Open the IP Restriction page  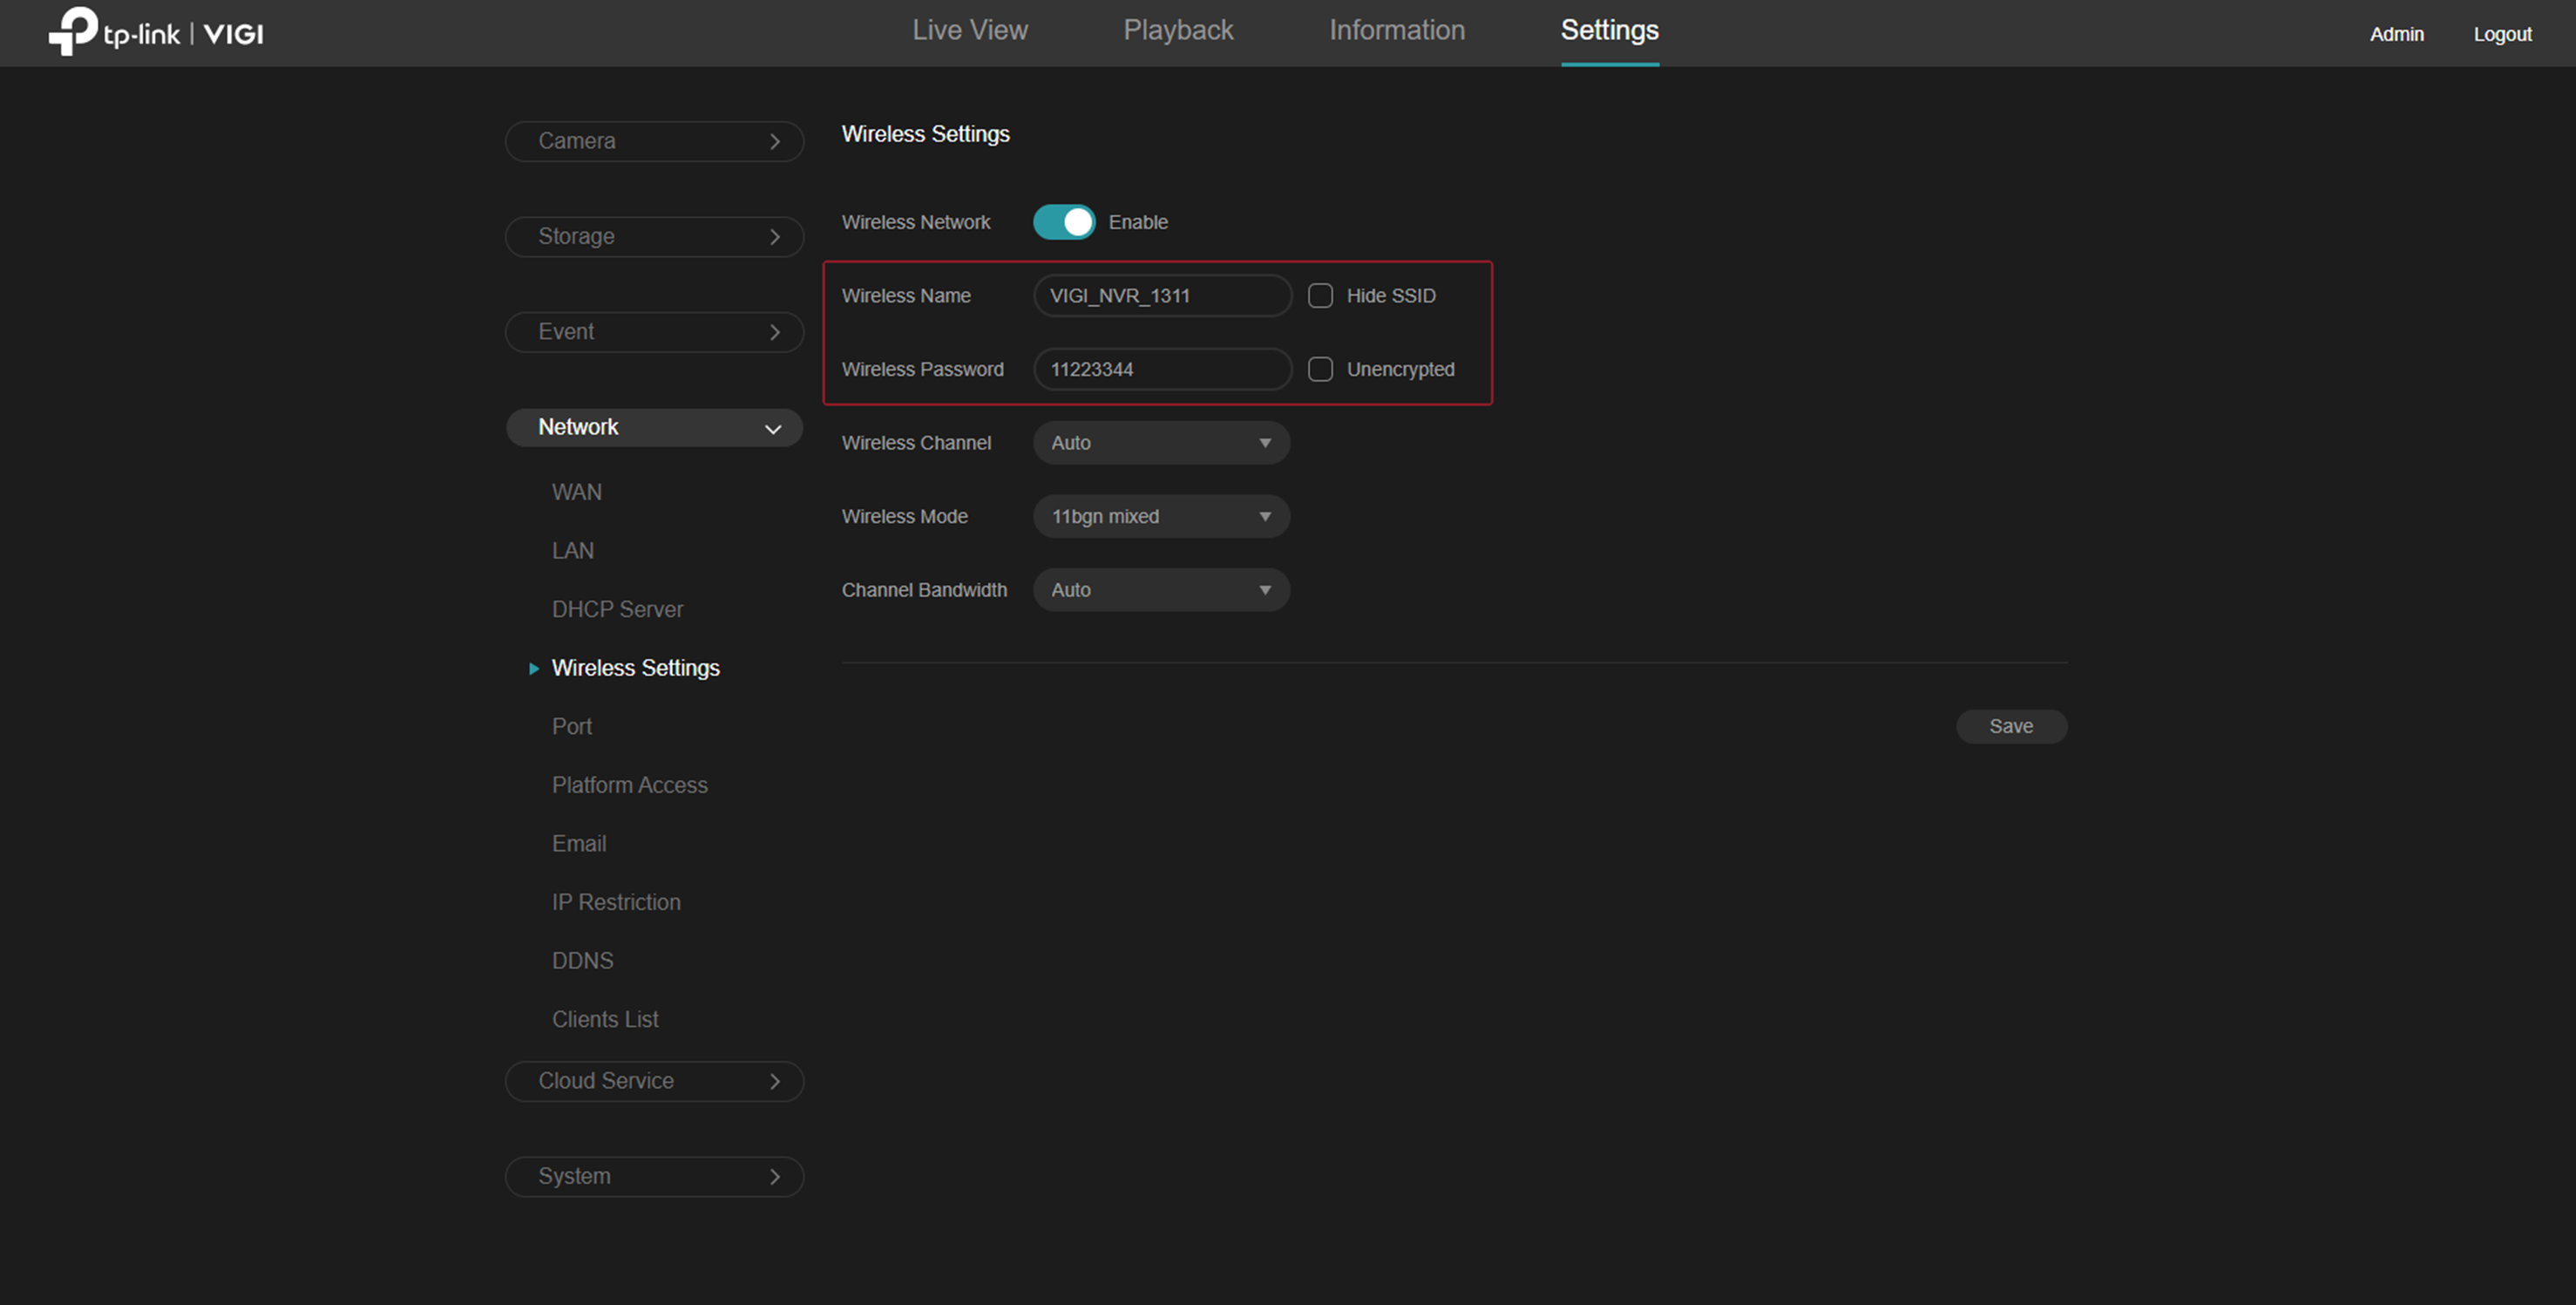pyautogui.click(x=616, y=902)
